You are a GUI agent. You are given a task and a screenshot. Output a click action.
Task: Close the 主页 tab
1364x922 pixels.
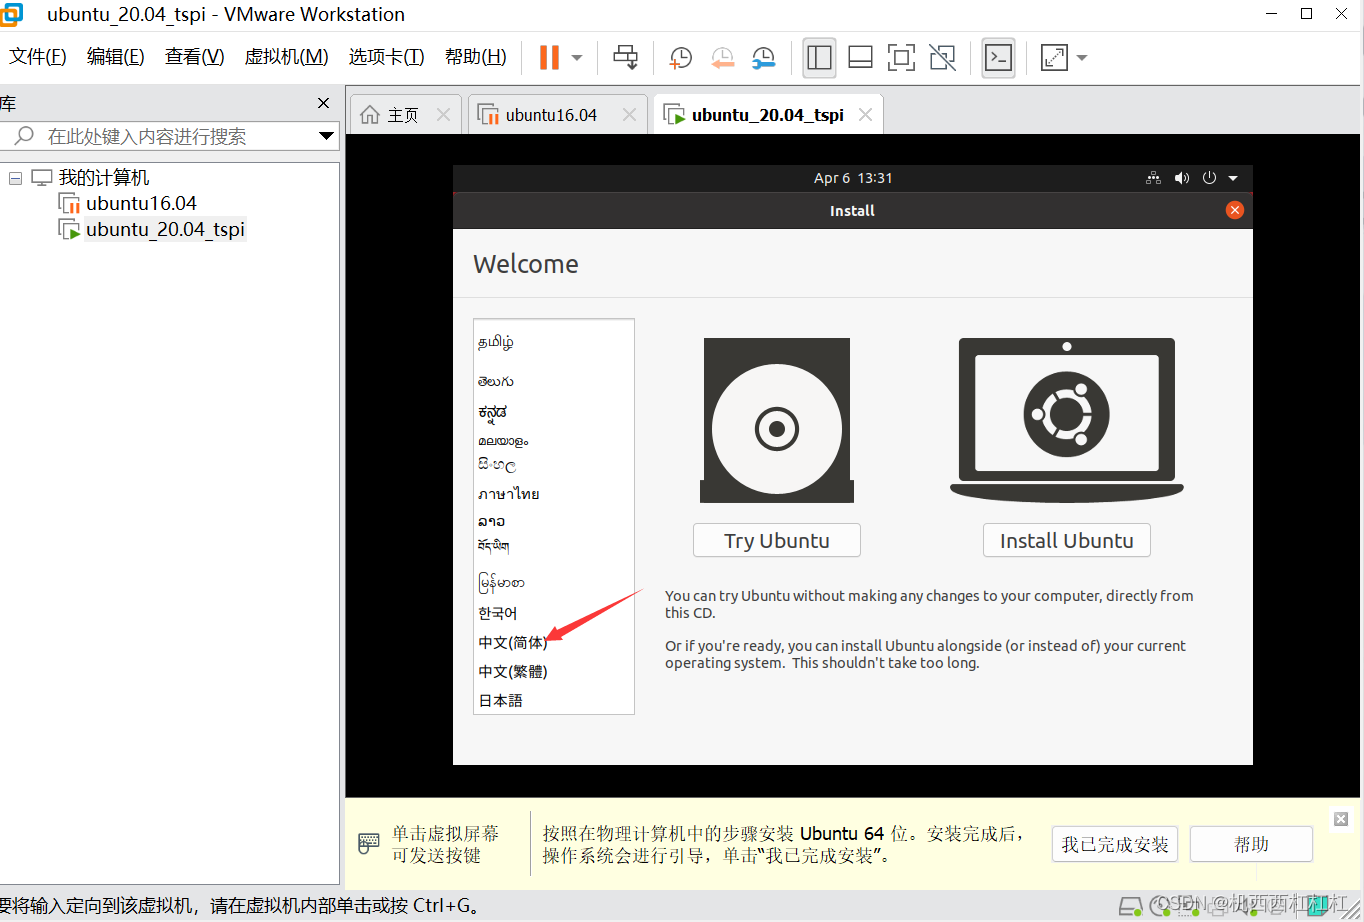click(x=444, y=115)
